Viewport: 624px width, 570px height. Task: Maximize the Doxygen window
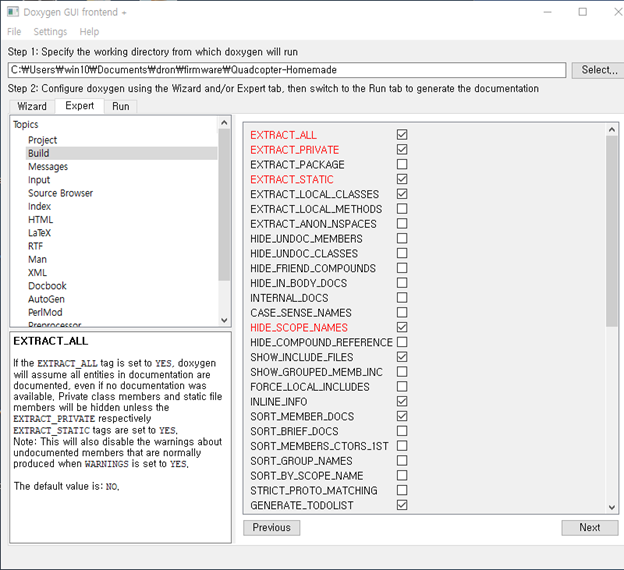(x=583, y=12)
